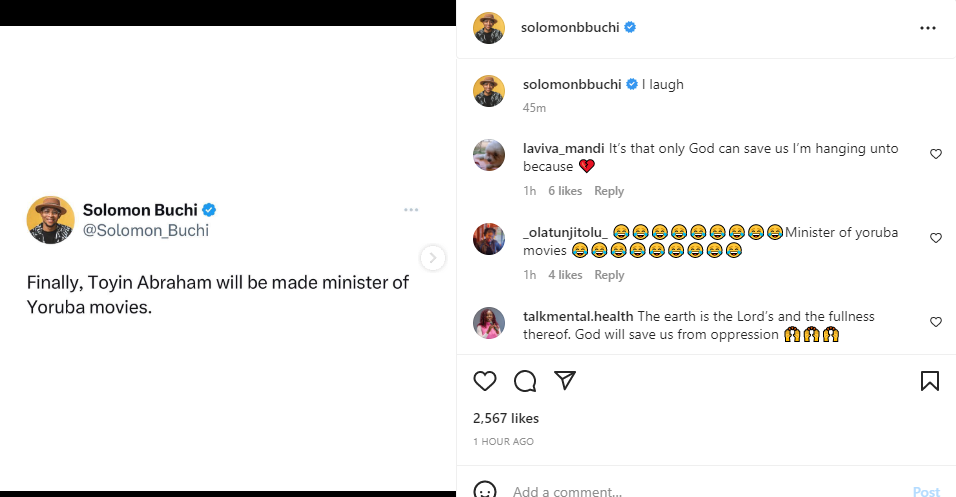956x497 pixels.
Task: Save post with bookmark icon
Action: (x=929, y=381)
